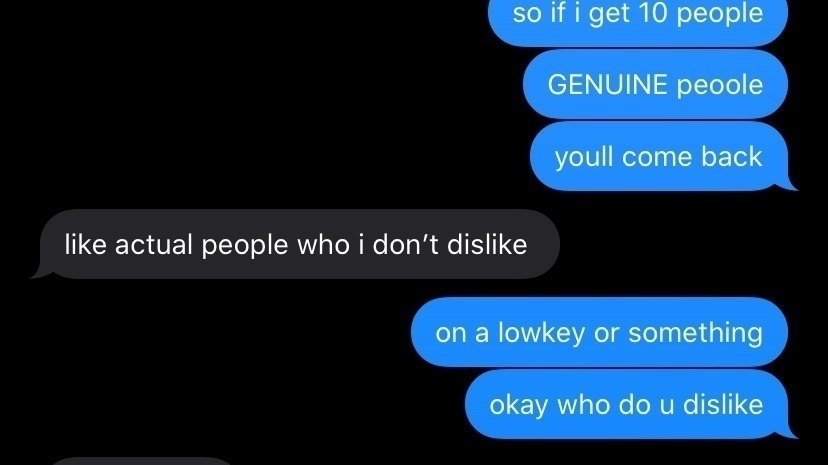Click the word "don't" in the gray message
This screenshot has width=828, height=465.
(x=406, y=244)
